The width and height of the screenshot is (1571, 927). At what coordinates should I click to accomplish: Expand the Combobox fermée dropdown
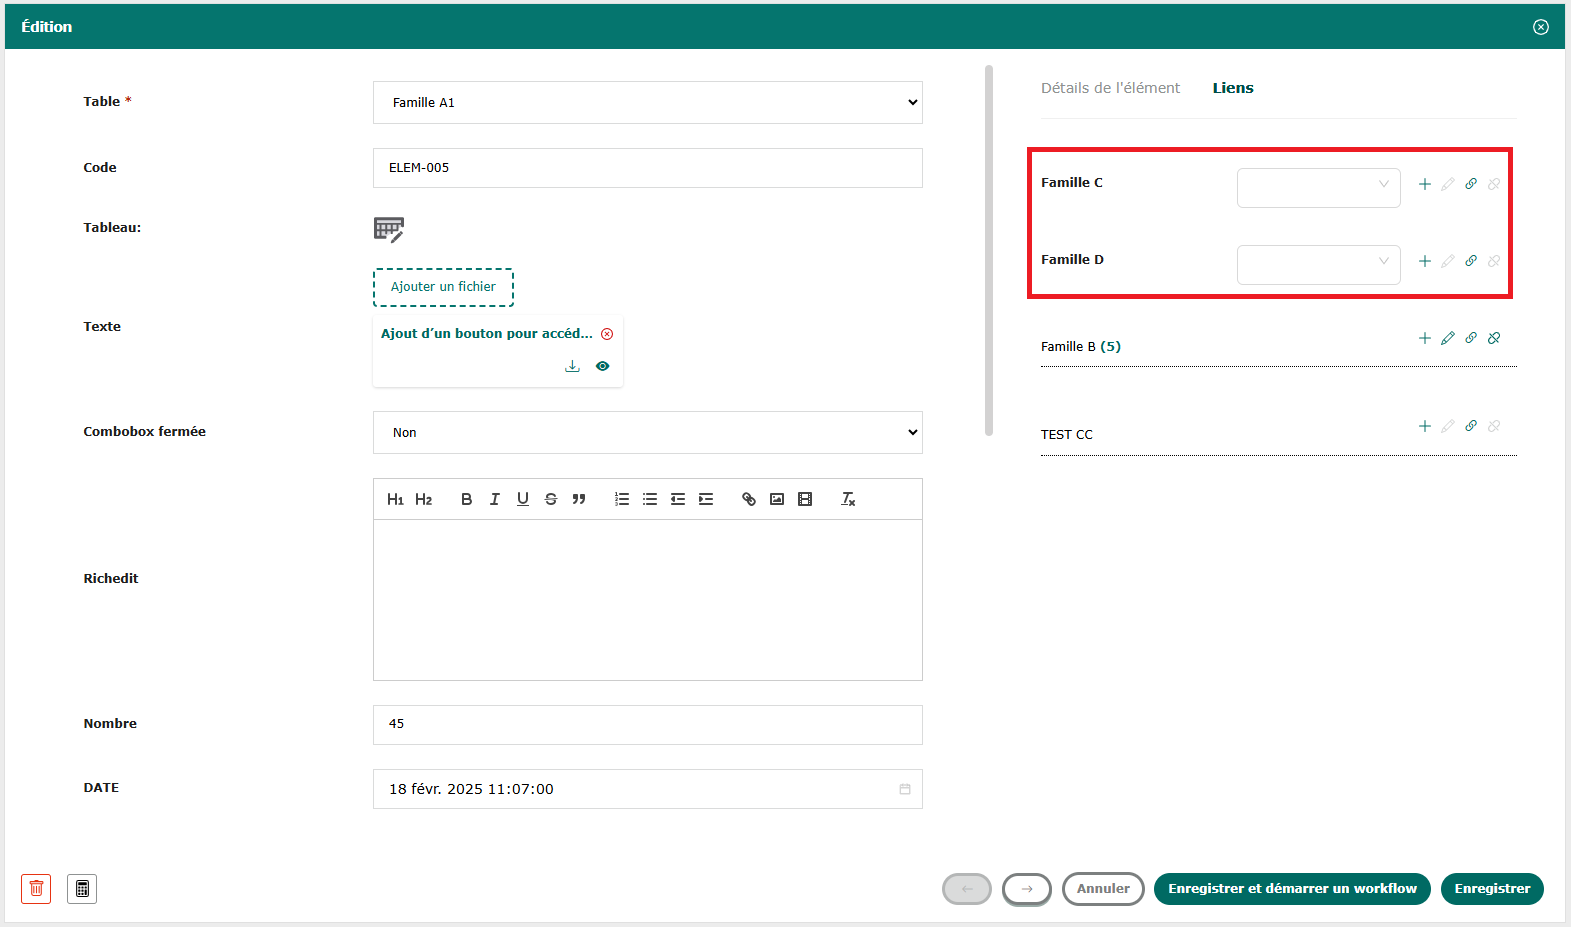(x=647, y=433)
